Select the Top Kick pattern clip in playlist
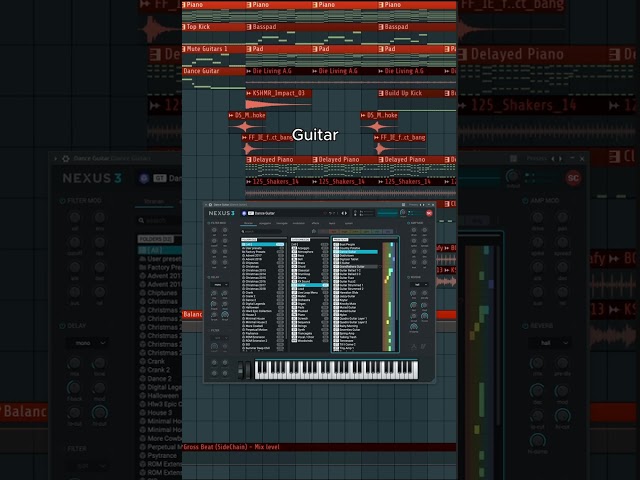Image resolution: width=640 pixels, height=480 pixels. coord(214,34)
